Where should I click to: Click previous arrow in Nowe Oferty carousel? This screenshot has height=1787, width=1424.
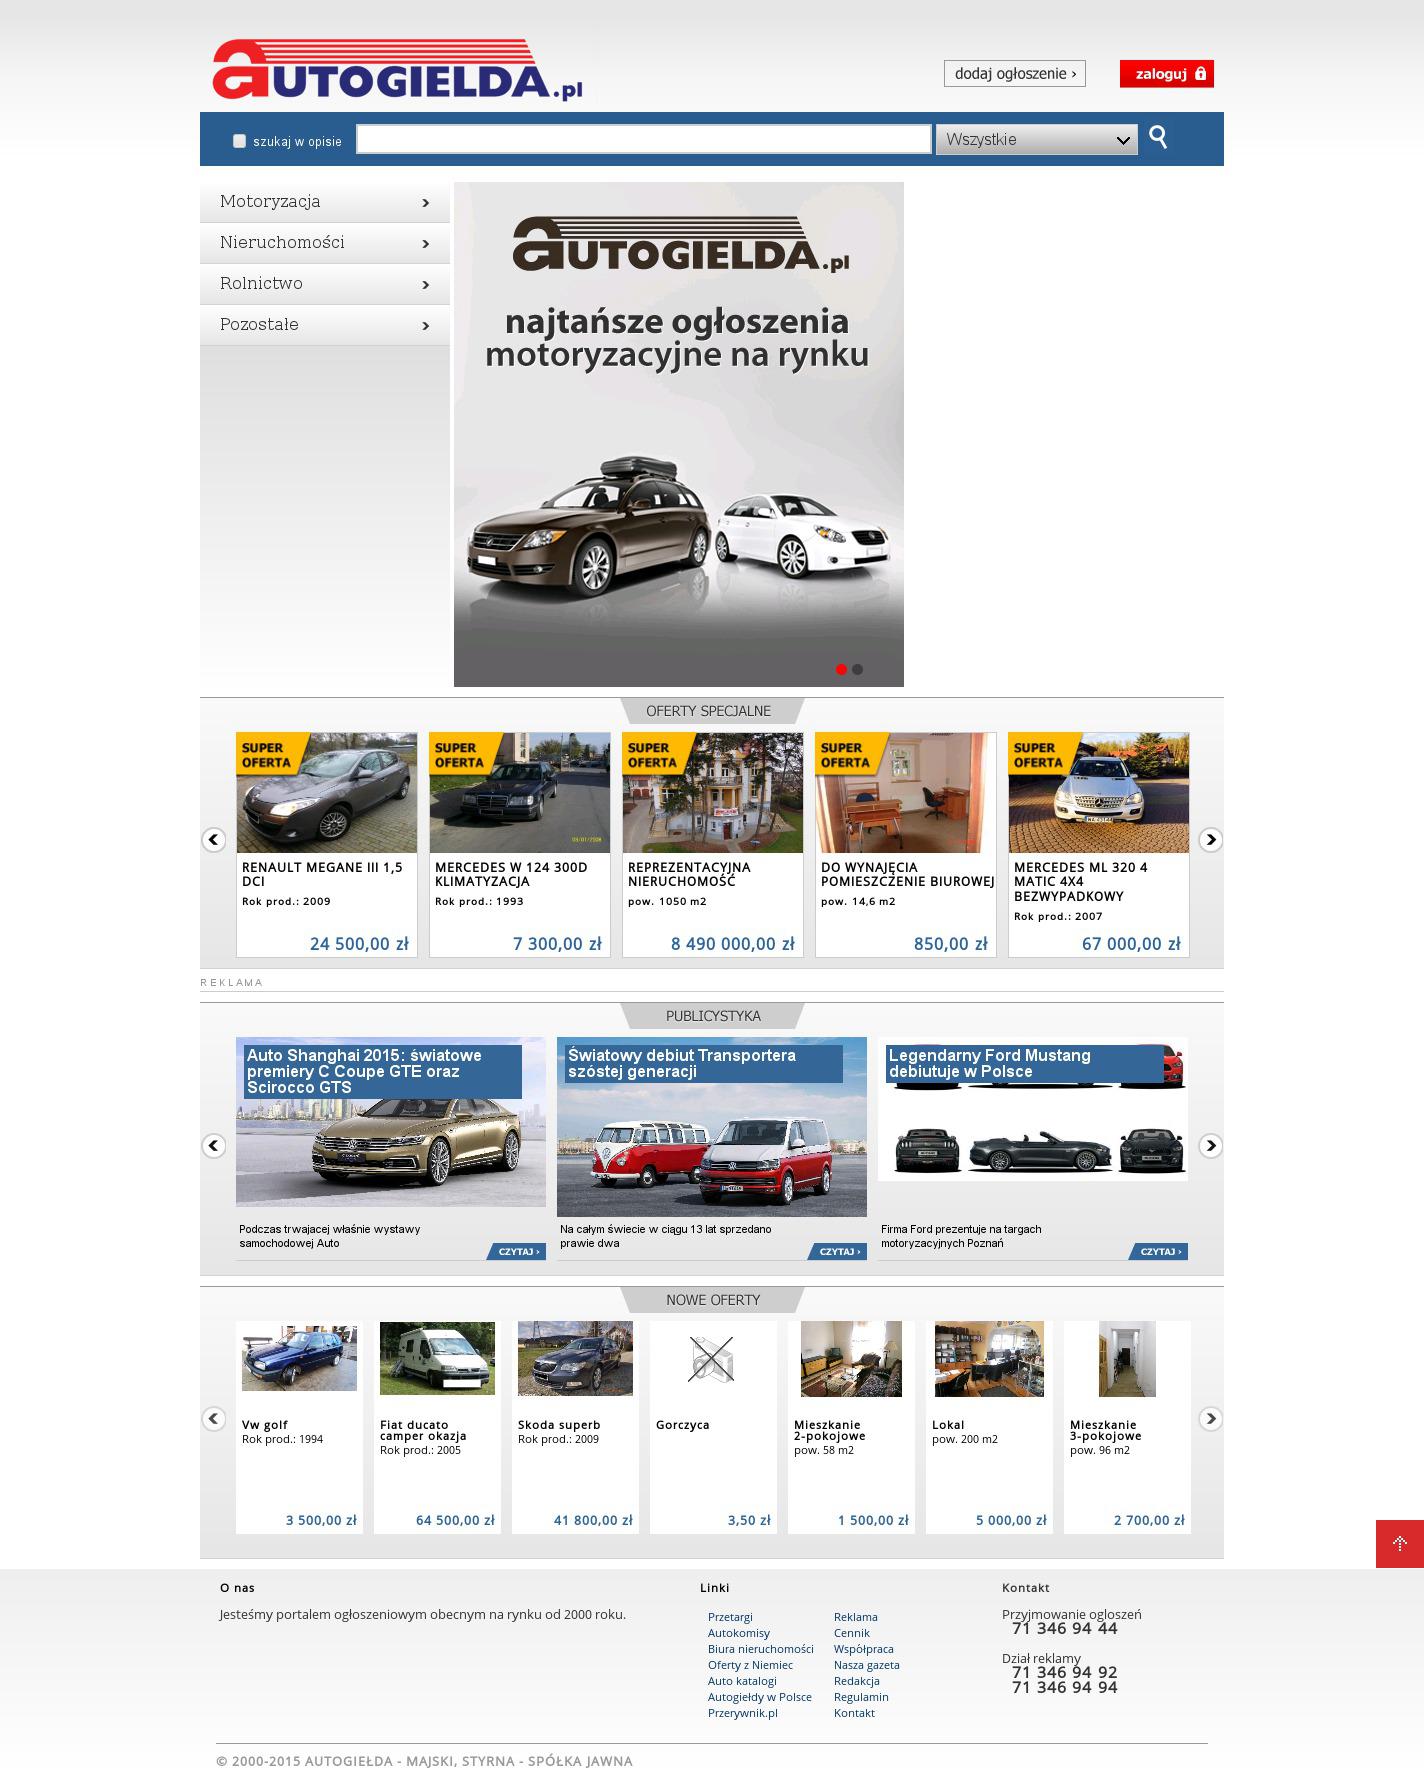tap(214, 1419)
